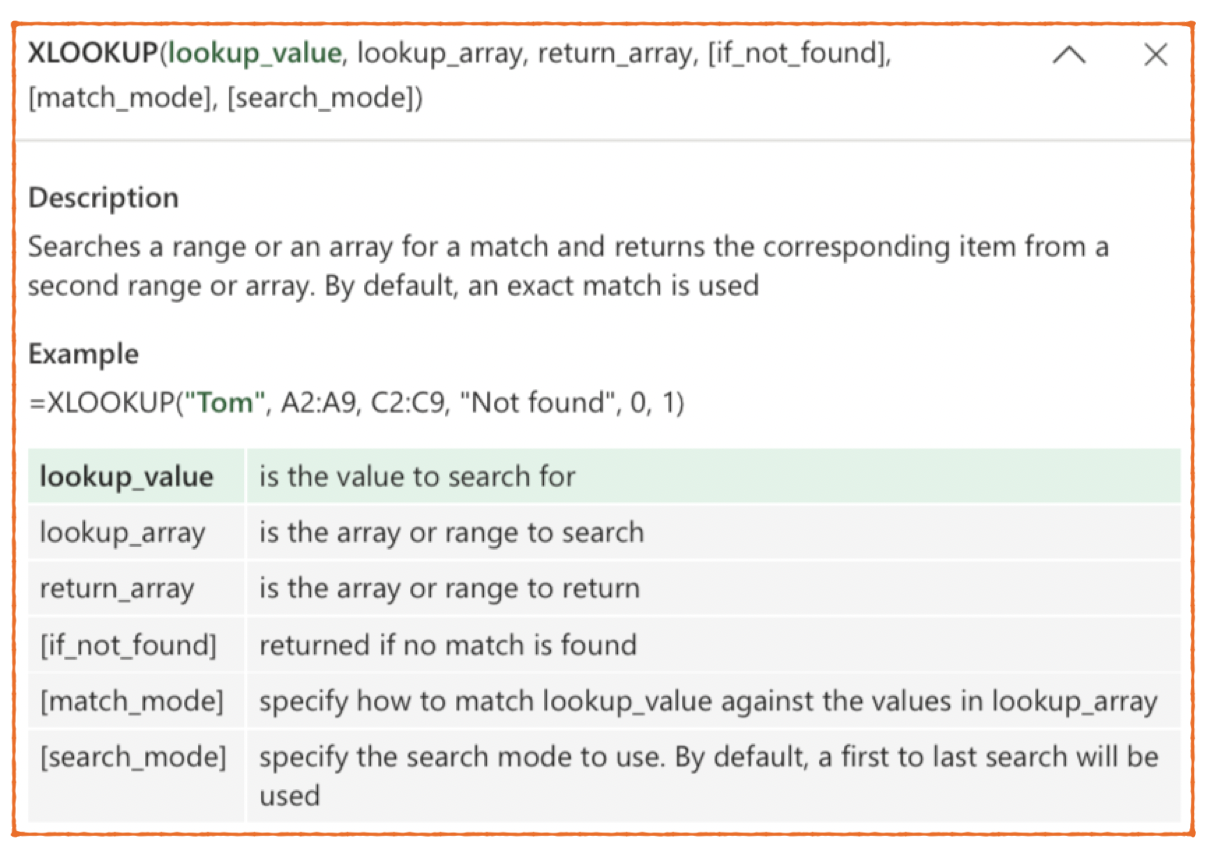Image resolution: width=1208 pixels, height=849 pixels.
Task: Select the highlighted lookup_value row label
Action: 126,476
